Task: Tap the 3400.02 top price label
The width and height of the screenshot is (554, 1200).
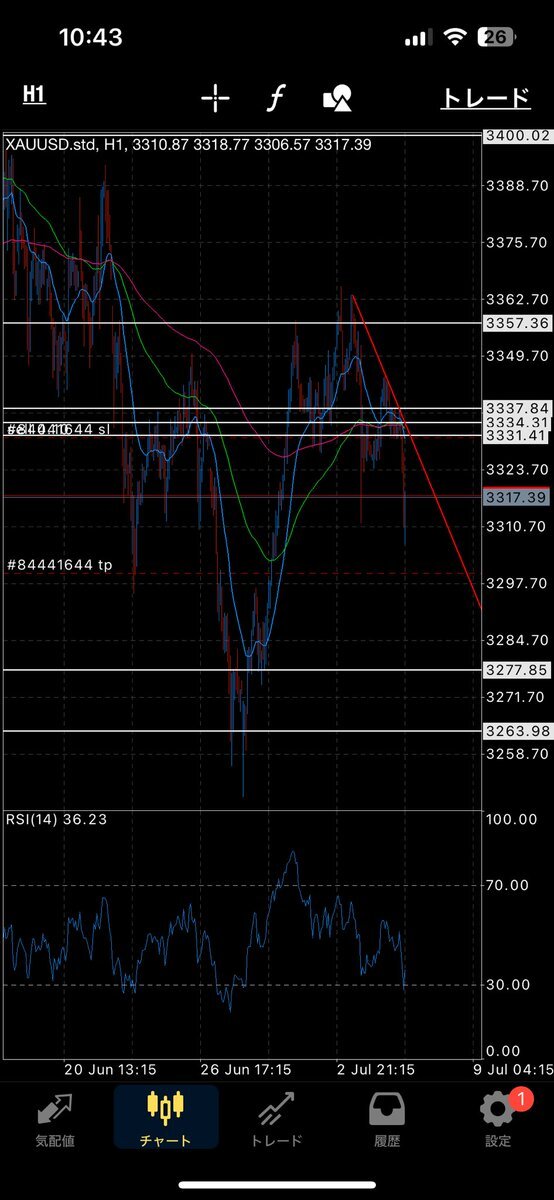Action: click(517, 136)
